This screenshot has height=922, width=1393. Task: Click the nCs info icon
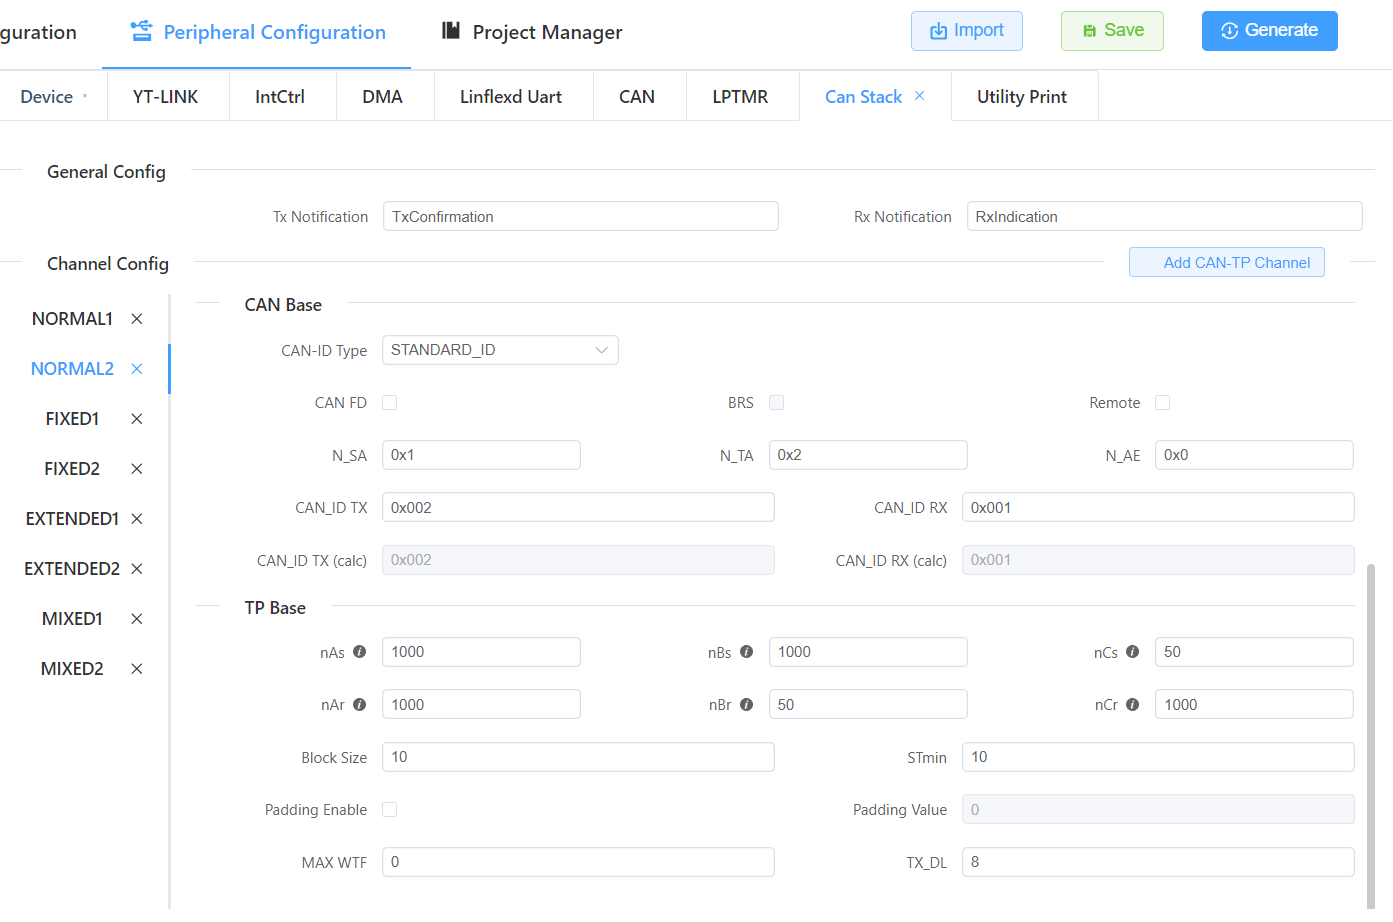point(1132,652)
